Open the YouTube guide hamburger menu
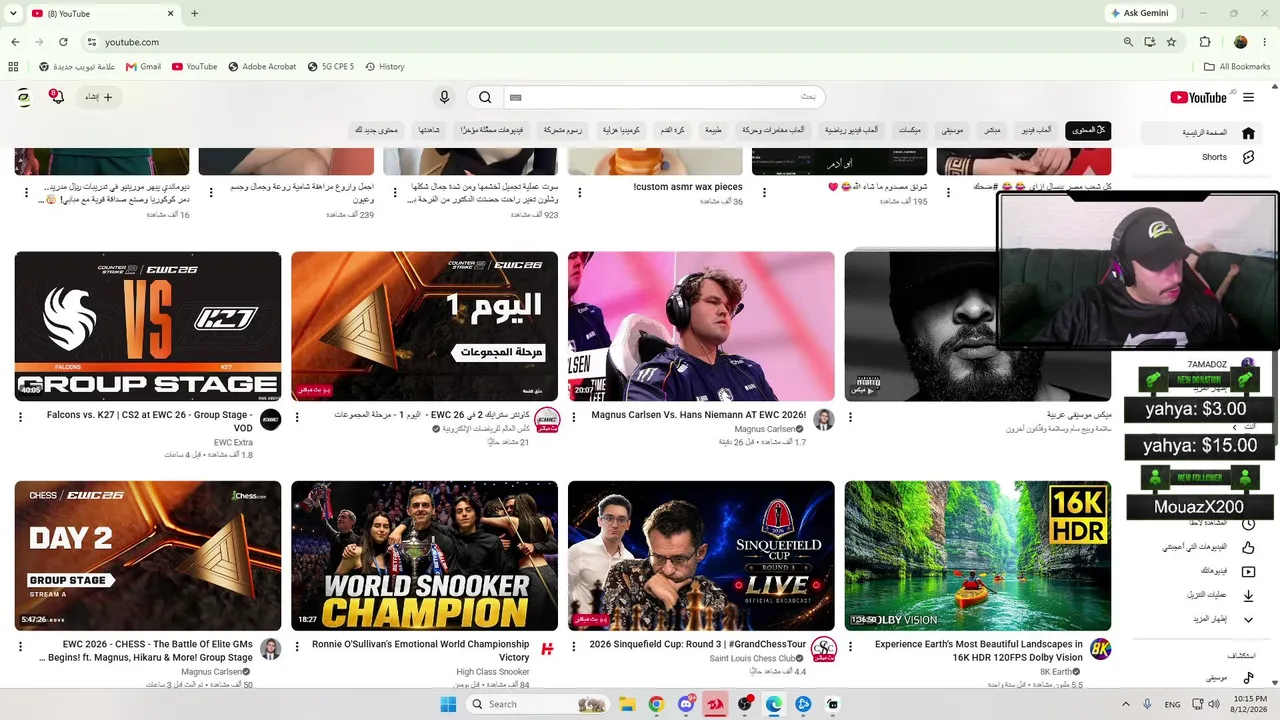 [x=1248, y=97]
